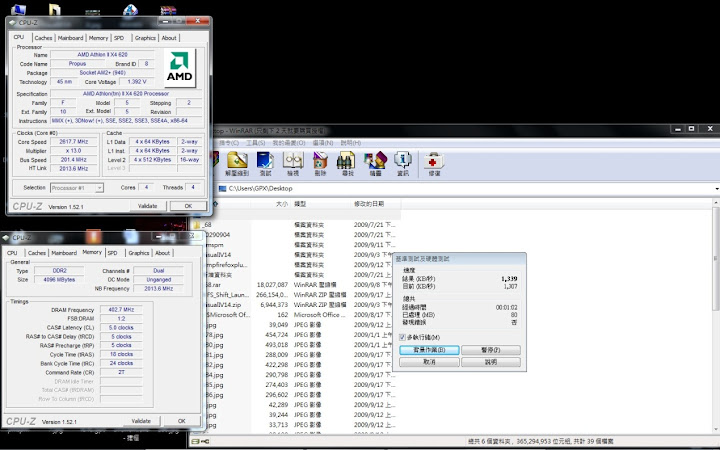The height and width of the screenshot is (450, 720).
Task: Select the ualIV14.zip file row
Action: click(x=298, y=305)
